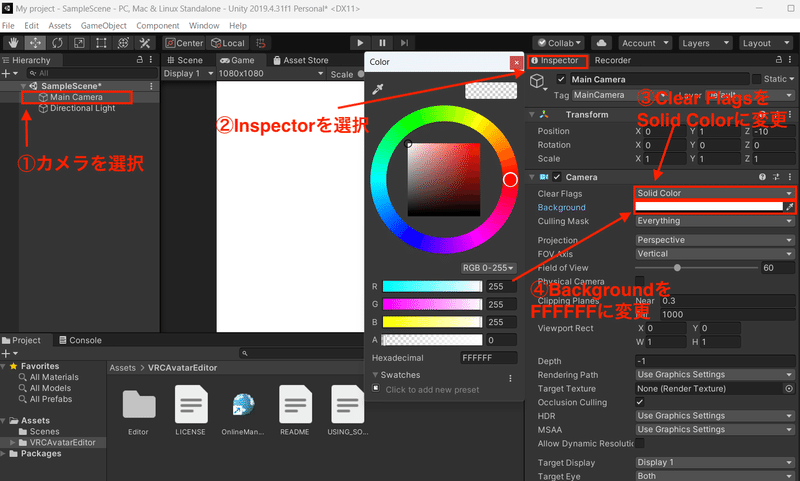Select the Scale tool in toolbar
The width and height of the screenshot is (800, 481).
(79, 43)
